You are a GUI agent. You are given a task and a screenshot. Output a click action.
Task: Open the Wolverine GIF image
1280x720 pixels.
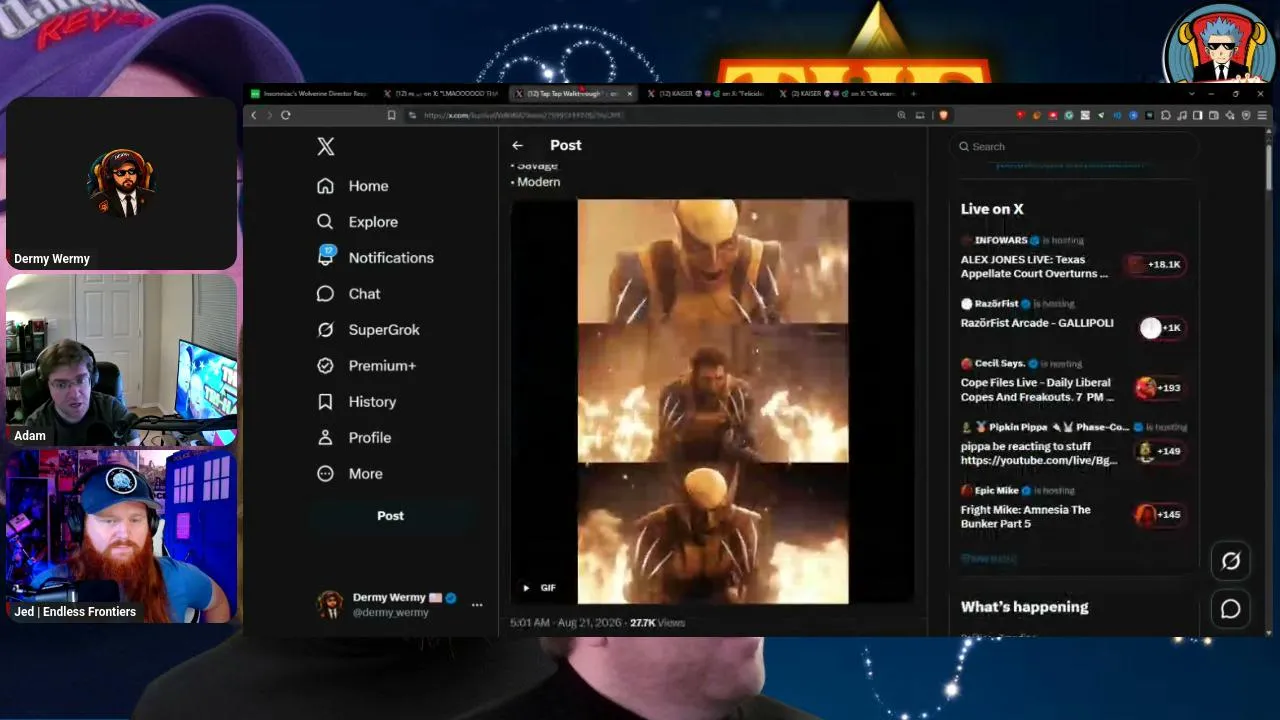712,402
